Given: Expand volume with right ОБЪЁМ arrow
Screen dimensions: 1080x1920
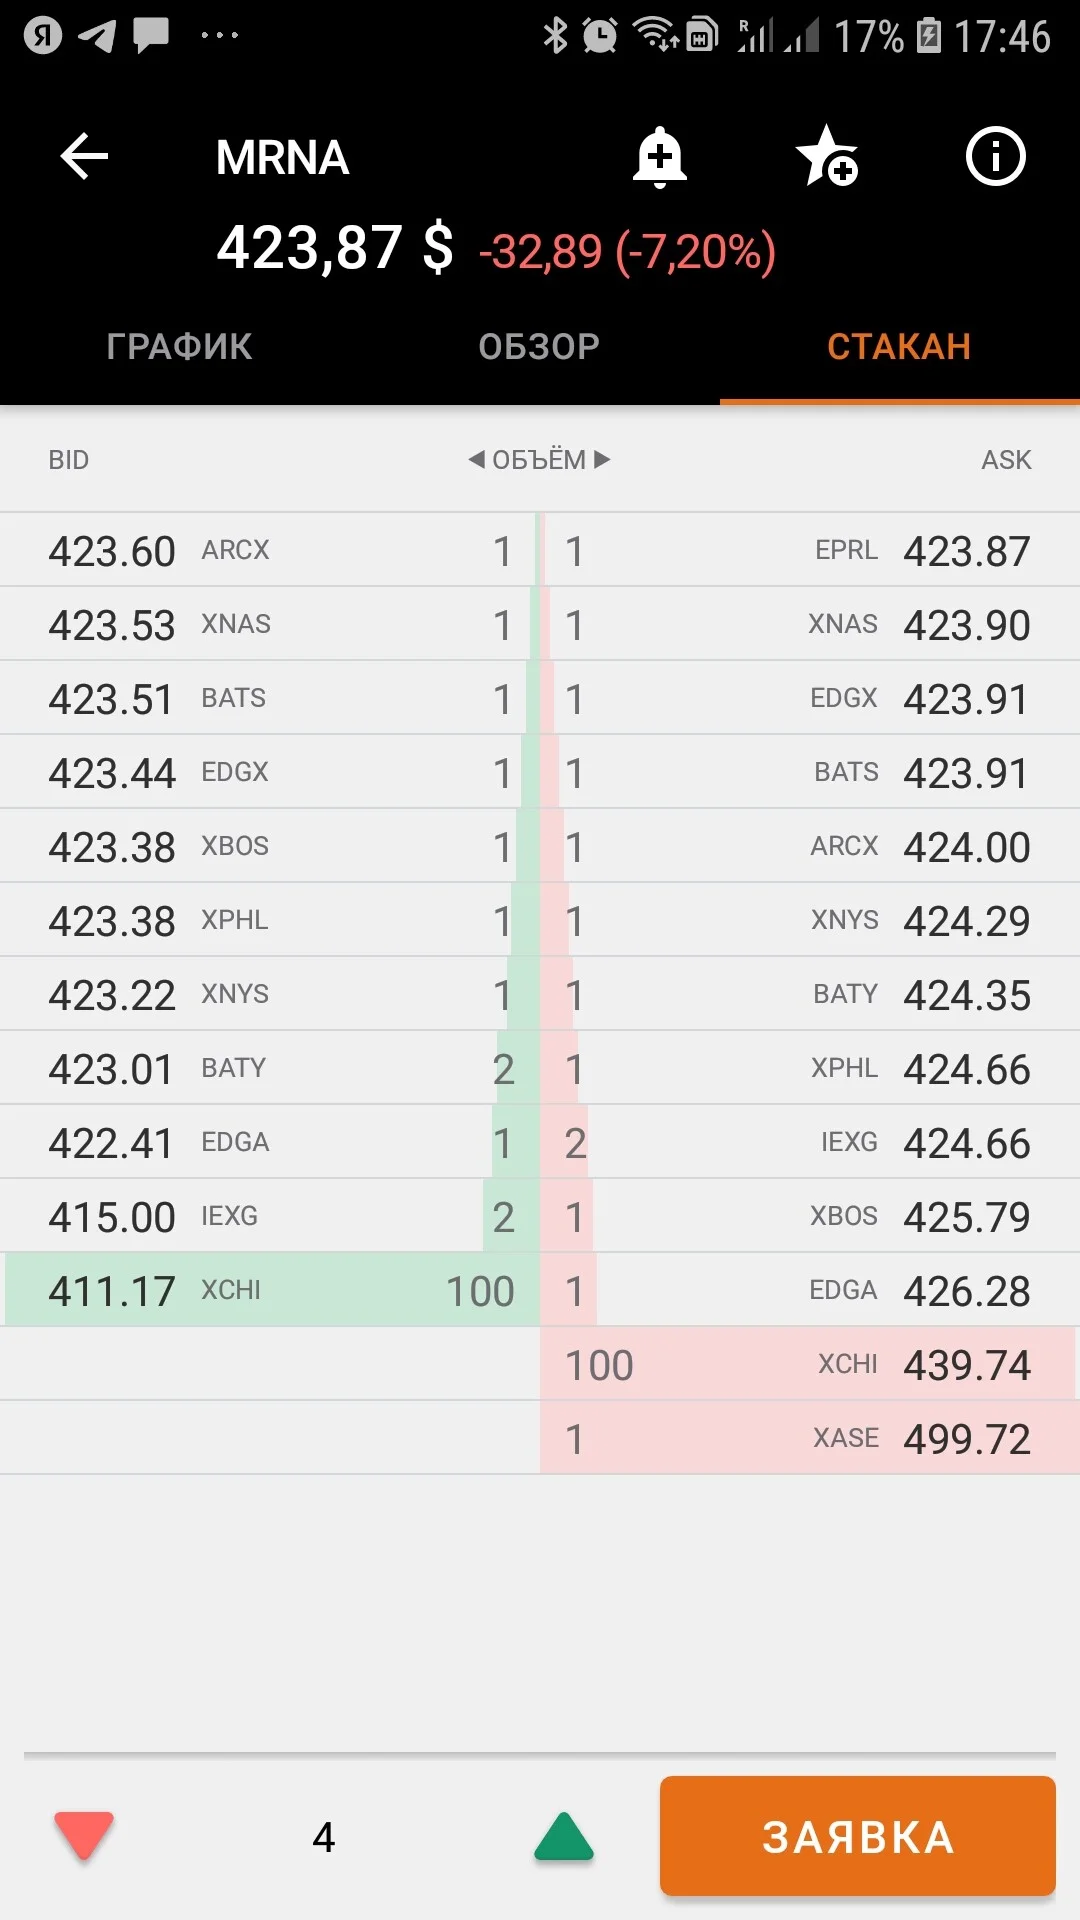Looking at the screenshot, I should [x=602, y=459].
